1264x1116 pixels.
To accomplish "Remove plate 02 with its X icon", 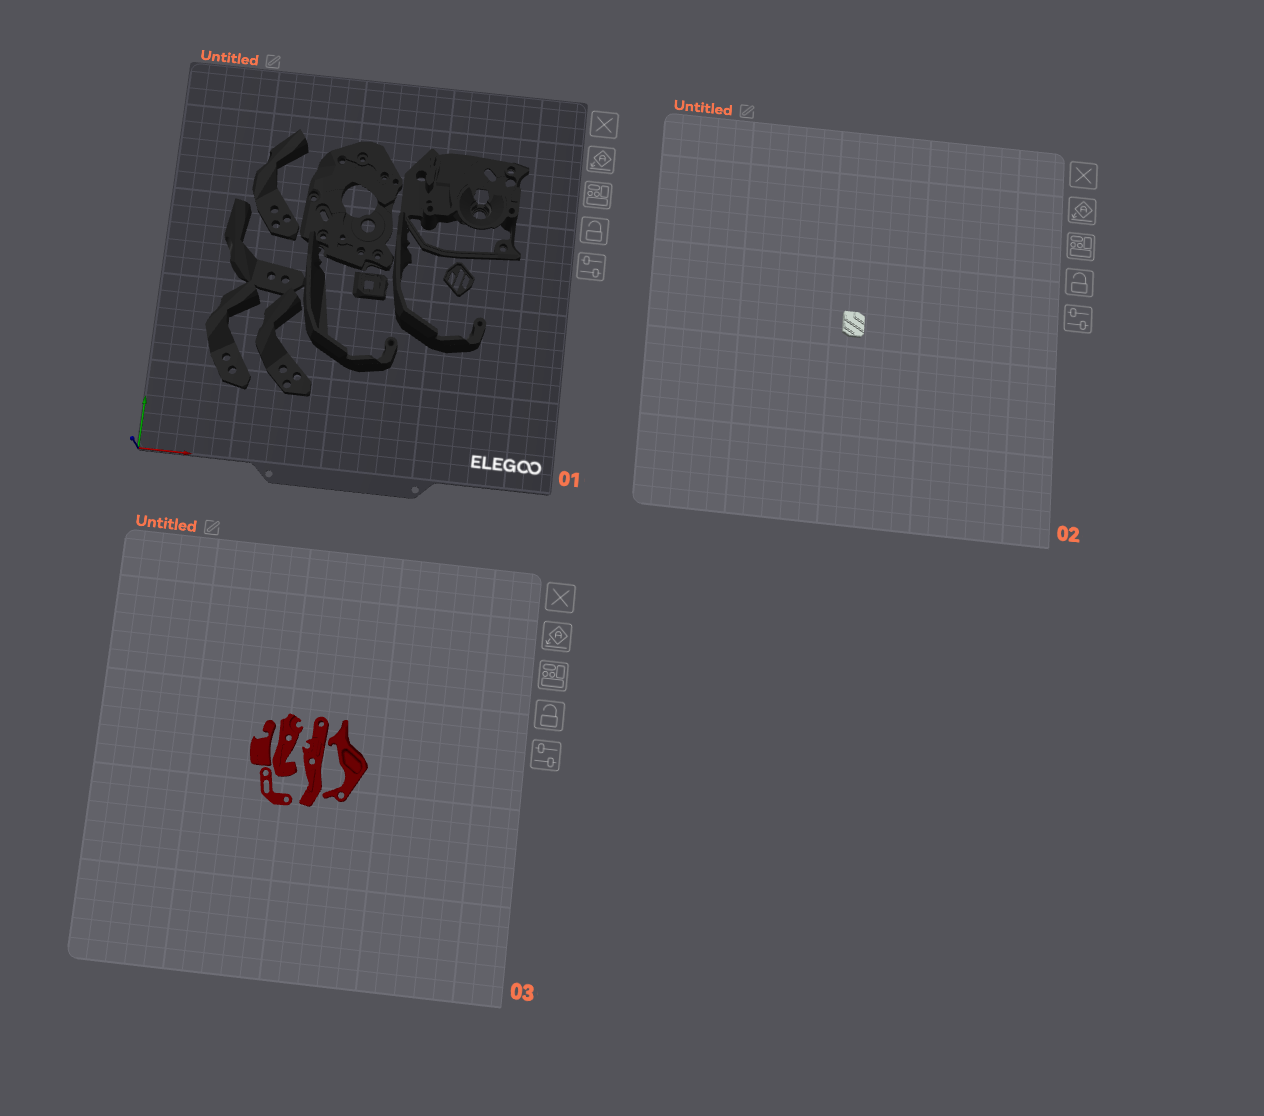I will pyautogui.click(x=1083, y=176).
